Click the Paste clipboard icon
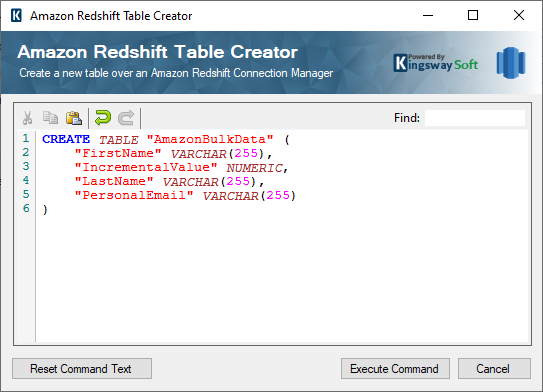This screenshot has width=543, height=392. [74, 118]
